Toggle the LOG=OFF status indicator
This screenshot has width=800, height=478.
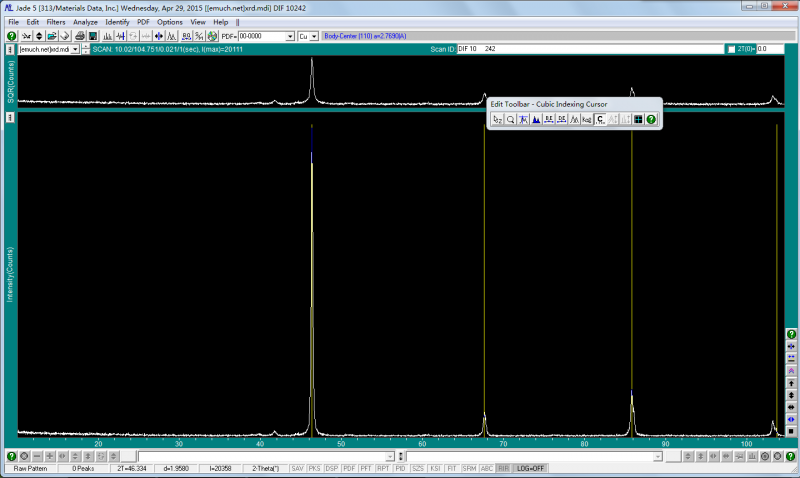tap(531, 468)
